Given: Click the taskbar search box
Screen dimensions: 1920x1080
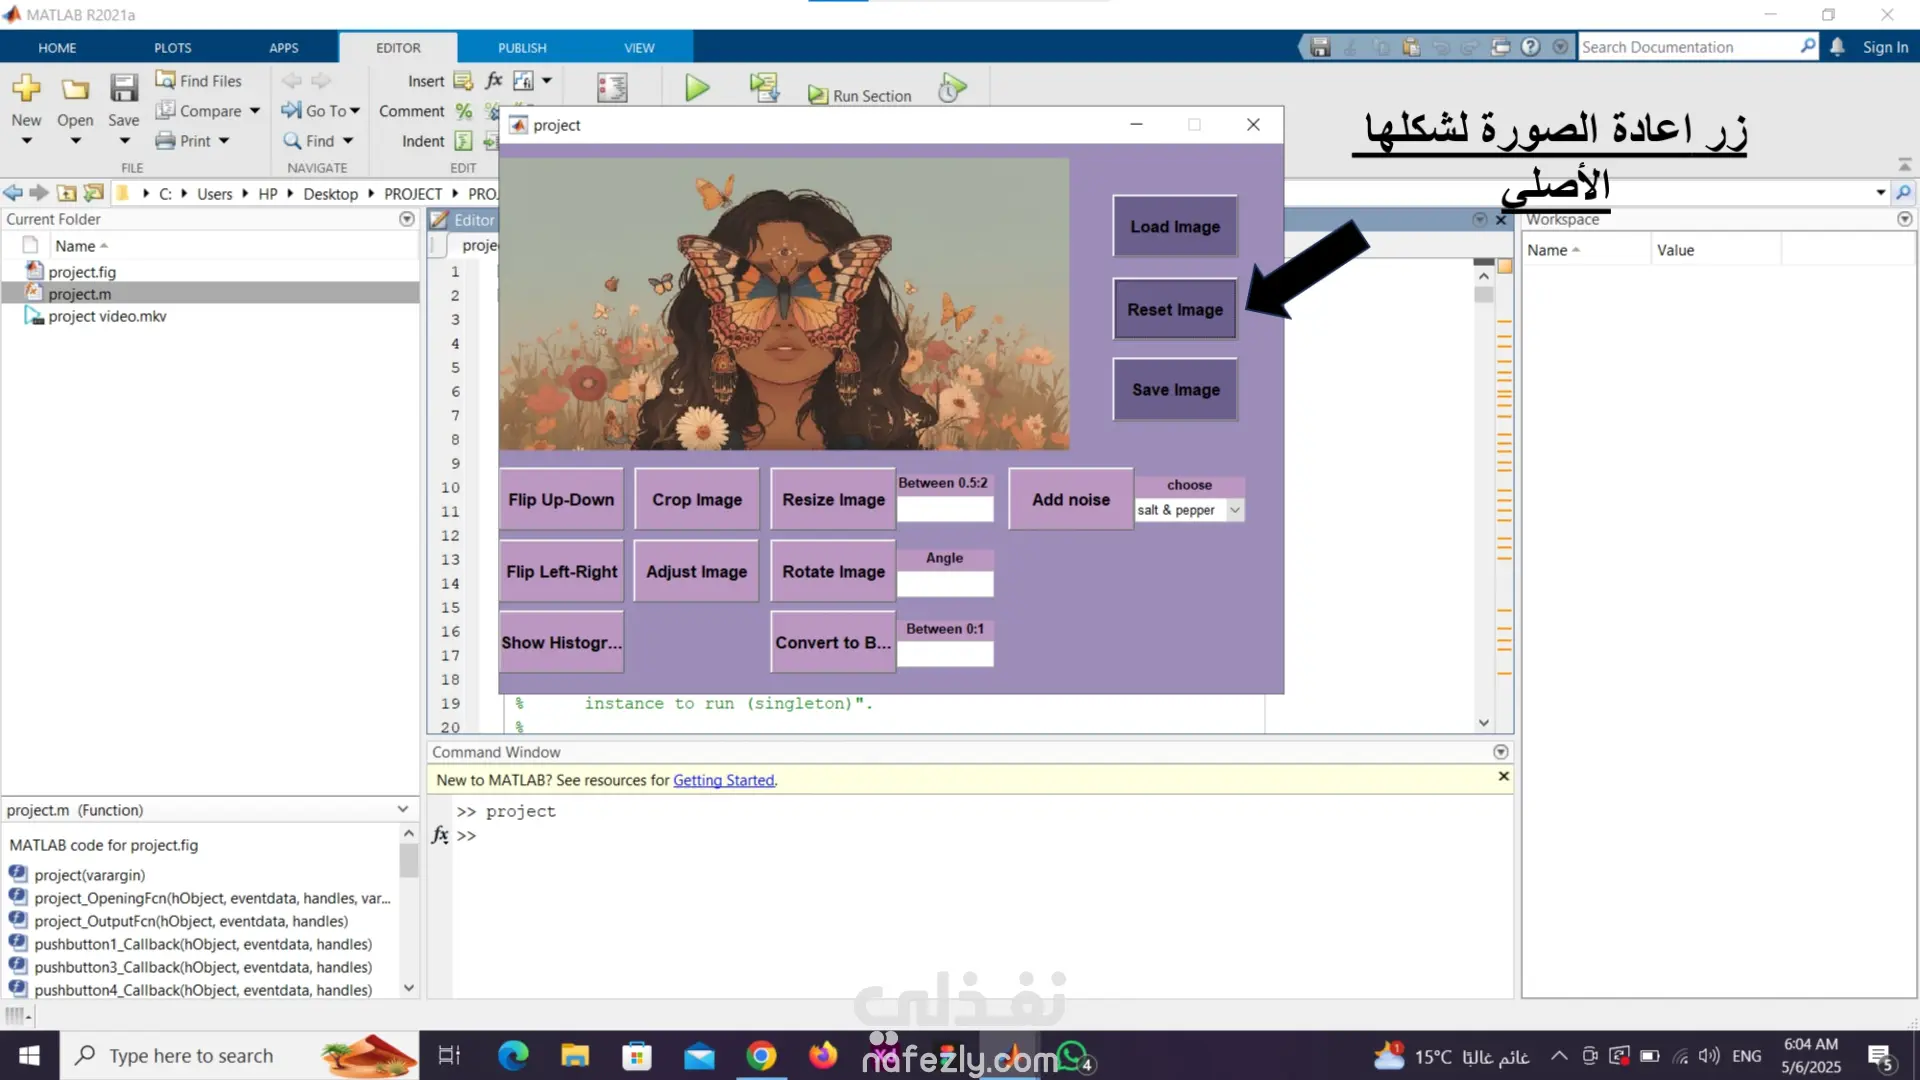Looking at the screenshot, I should coord(240,1056).
